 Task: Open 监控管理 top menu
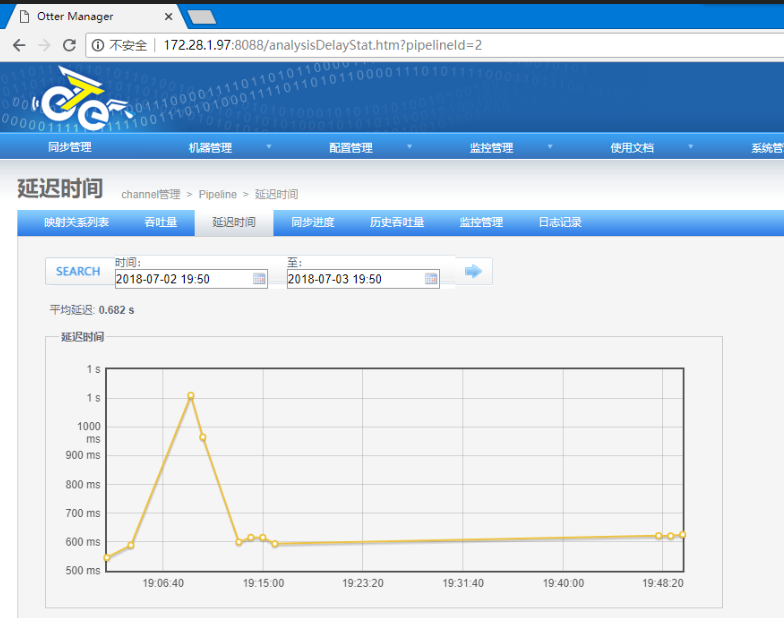(x=491, y=148)
